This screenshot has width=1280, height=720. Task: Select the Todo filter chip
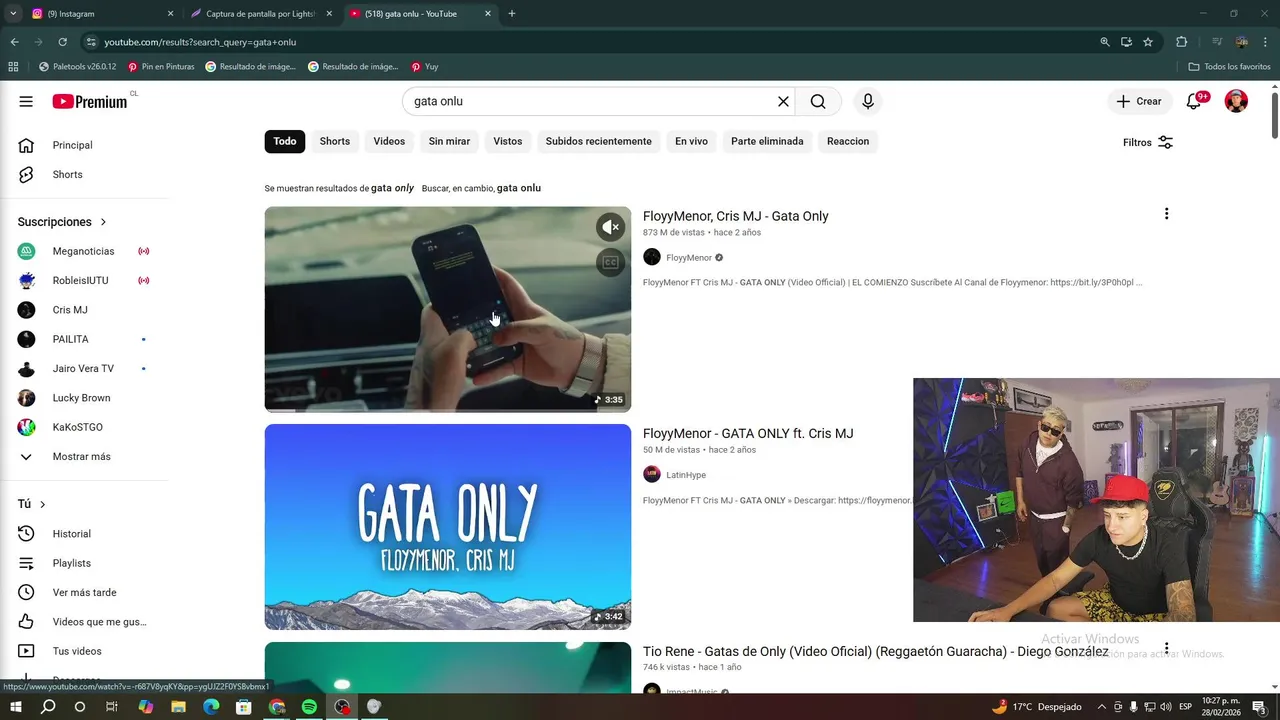click(x=285, y=141)
